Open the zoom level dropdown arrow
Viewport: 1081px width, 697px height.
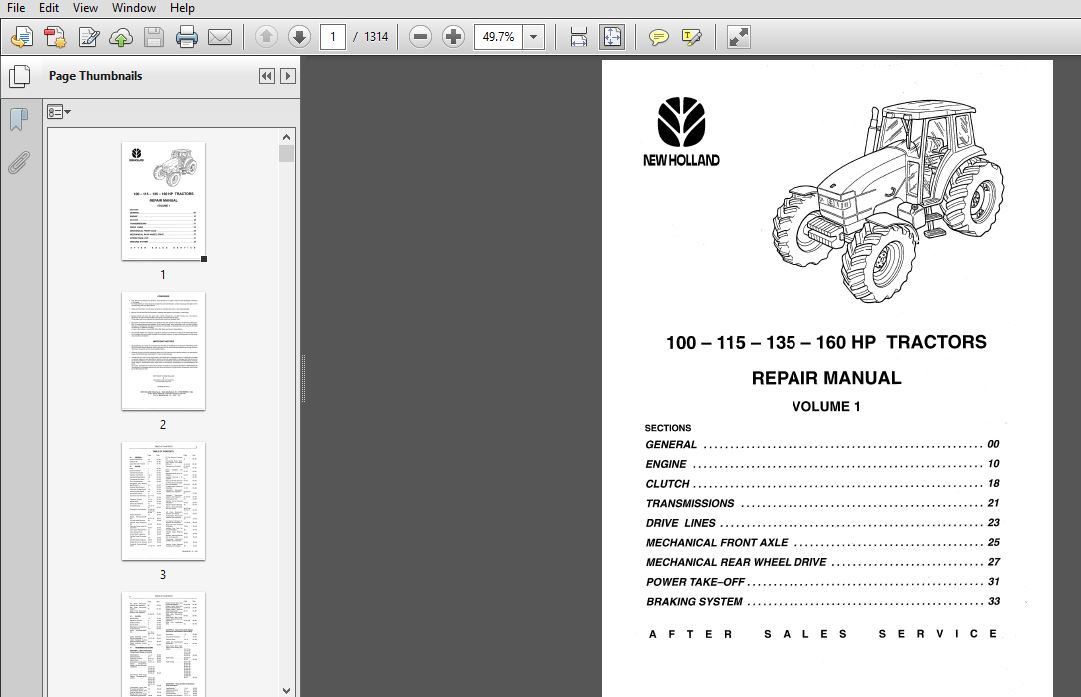[x=534, y=37]
